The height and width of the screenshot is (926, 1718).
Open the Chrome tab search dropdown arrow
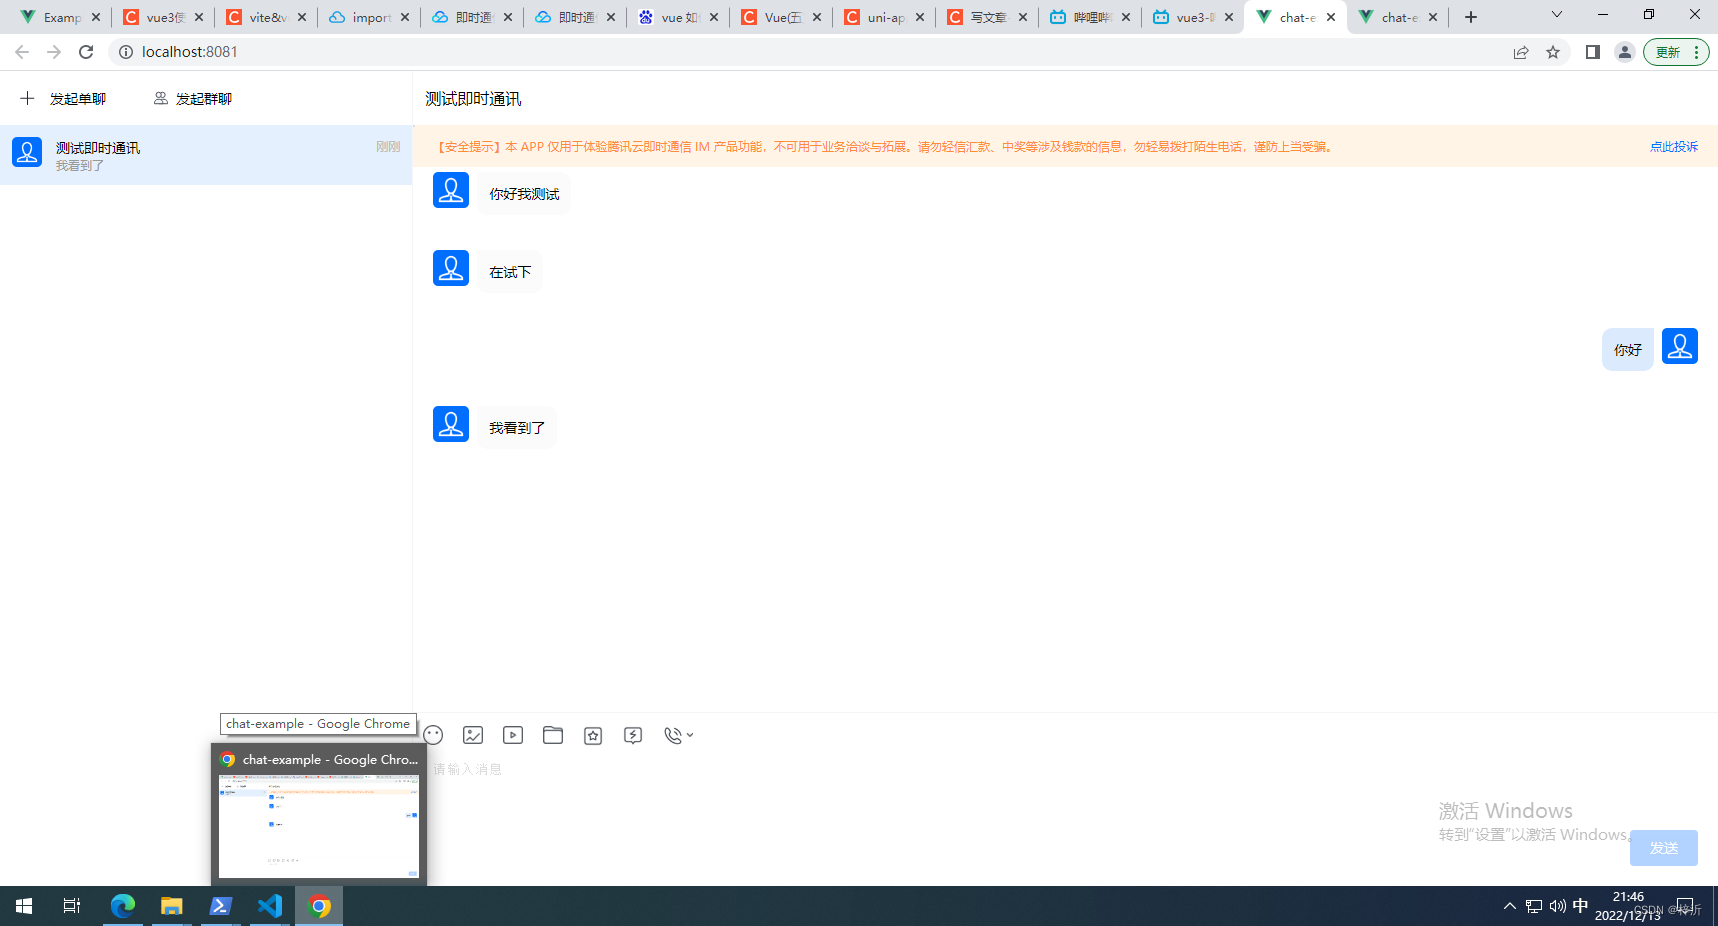1557,16
